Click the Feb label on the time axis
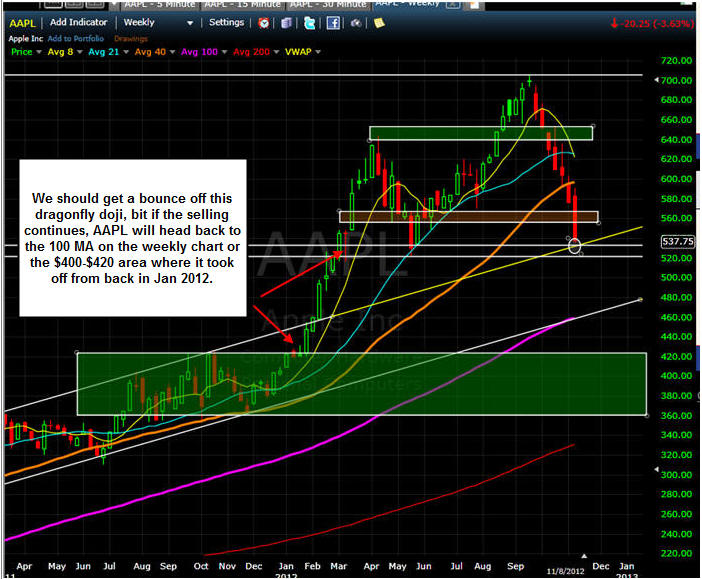The height and width of the screenshot is (579, 702). click(x=312, y=566)
